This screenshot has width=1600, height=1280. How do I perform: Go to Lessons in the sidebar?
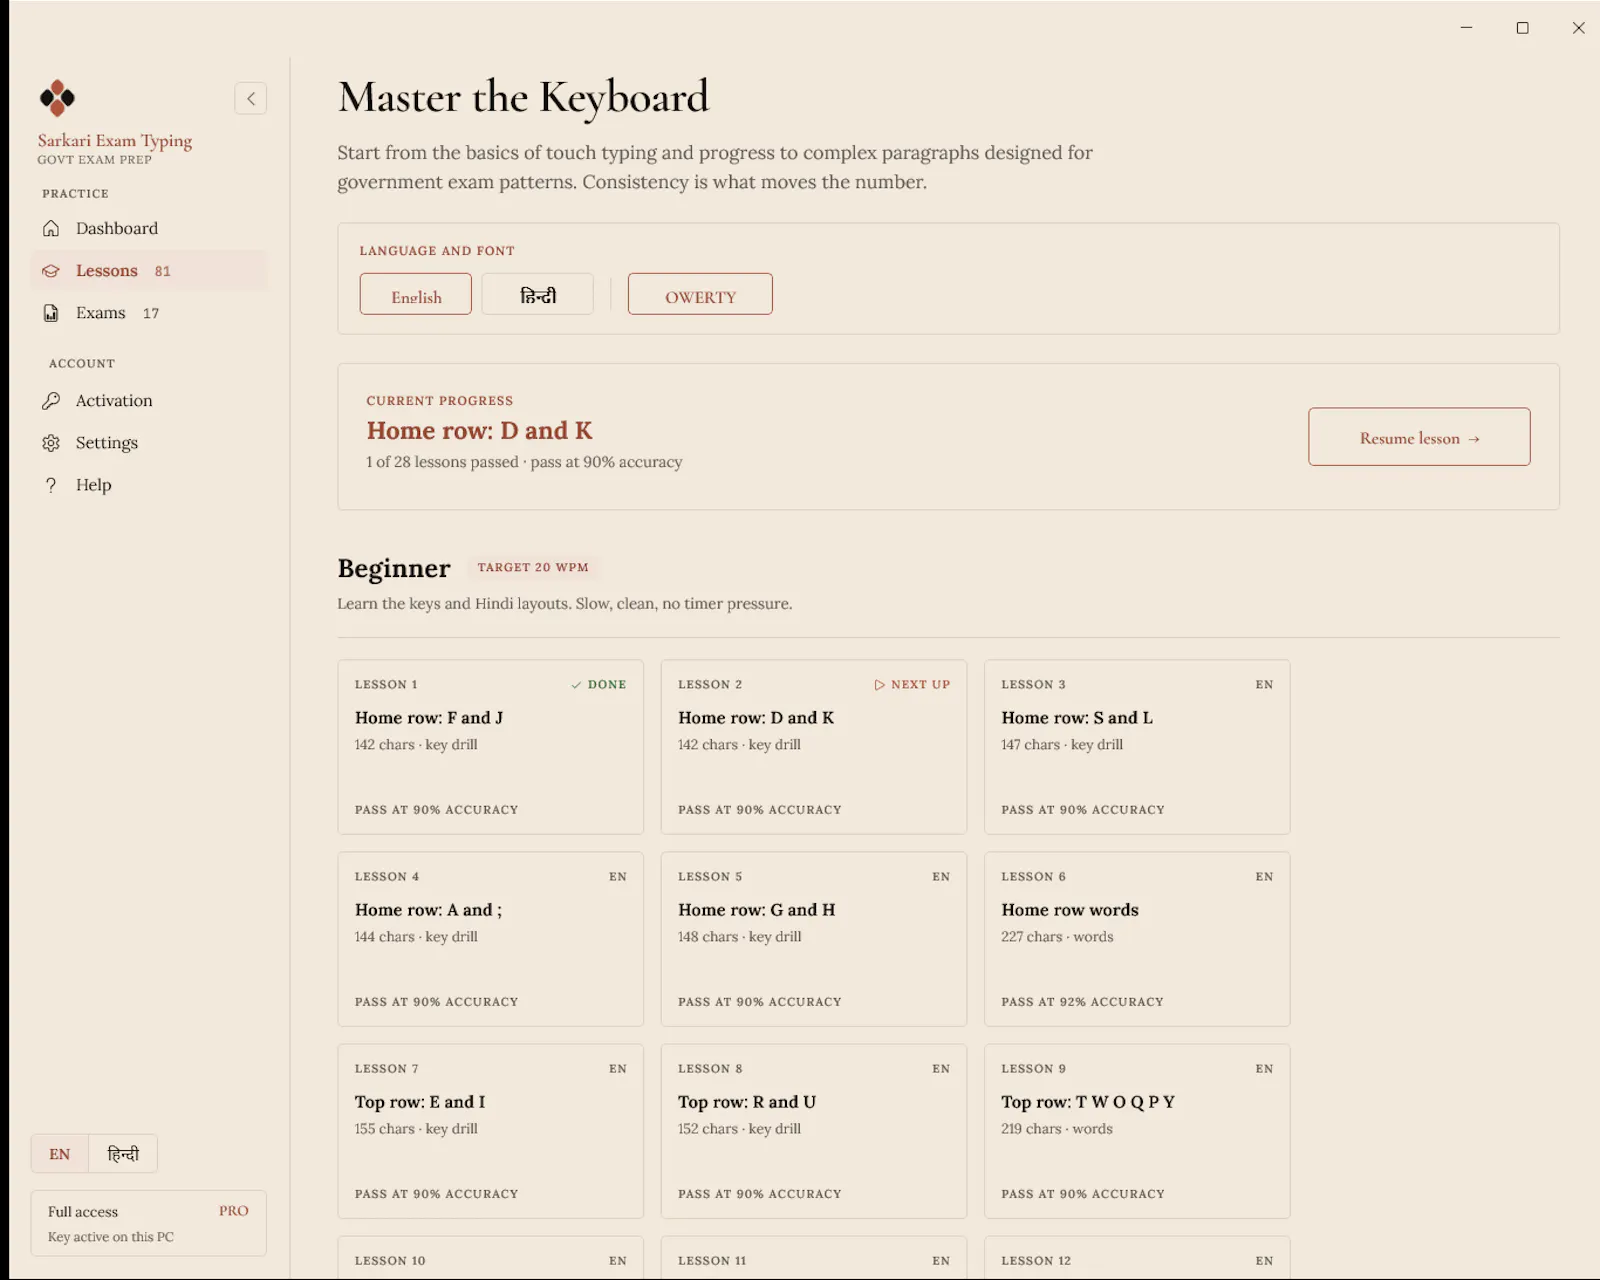[149, 271]
